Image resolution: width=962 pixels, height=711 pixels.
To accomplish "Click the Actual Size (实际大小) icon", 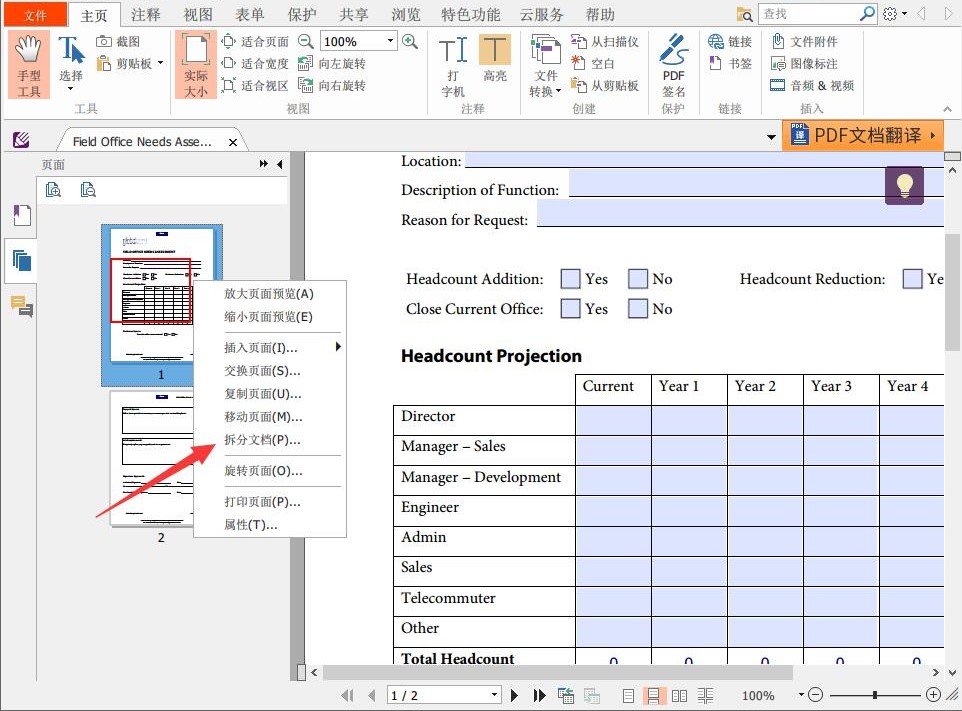I will (x=196, y=64).
